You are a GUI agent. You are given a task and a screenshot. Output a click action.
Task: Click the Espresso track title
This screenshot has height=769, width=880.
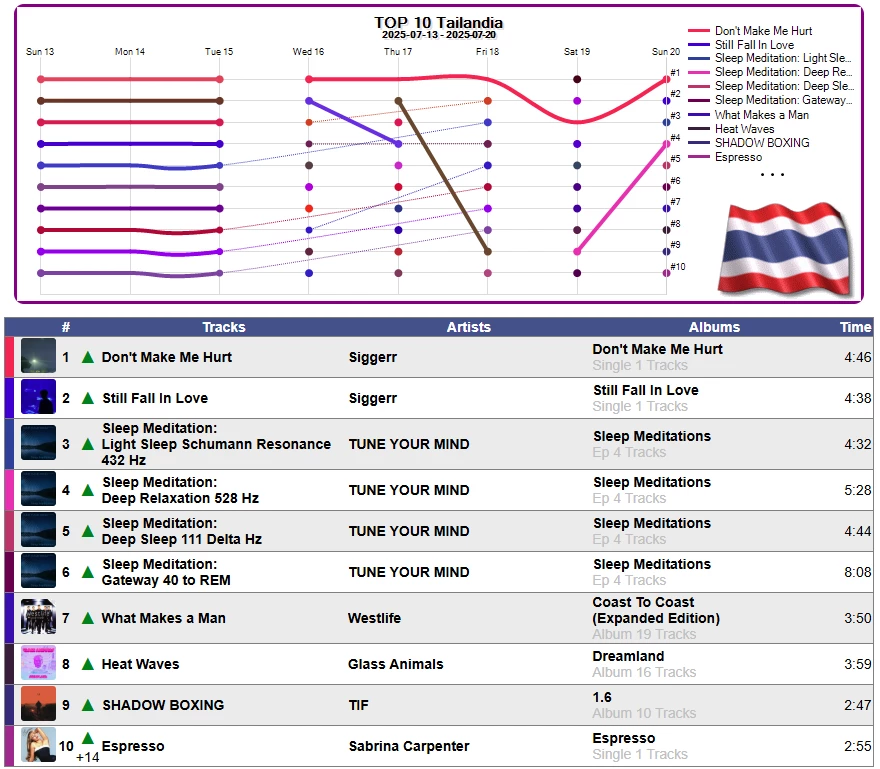[133, 746]
